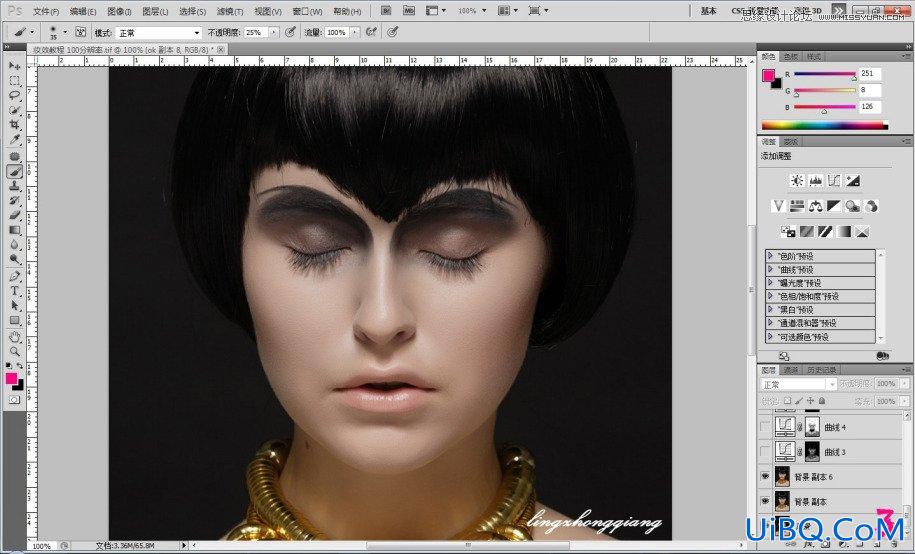Viewport: 915px width, 554px height.
Task: Select the Spot Healing Brush tool
Action: [x=15, y=156]
